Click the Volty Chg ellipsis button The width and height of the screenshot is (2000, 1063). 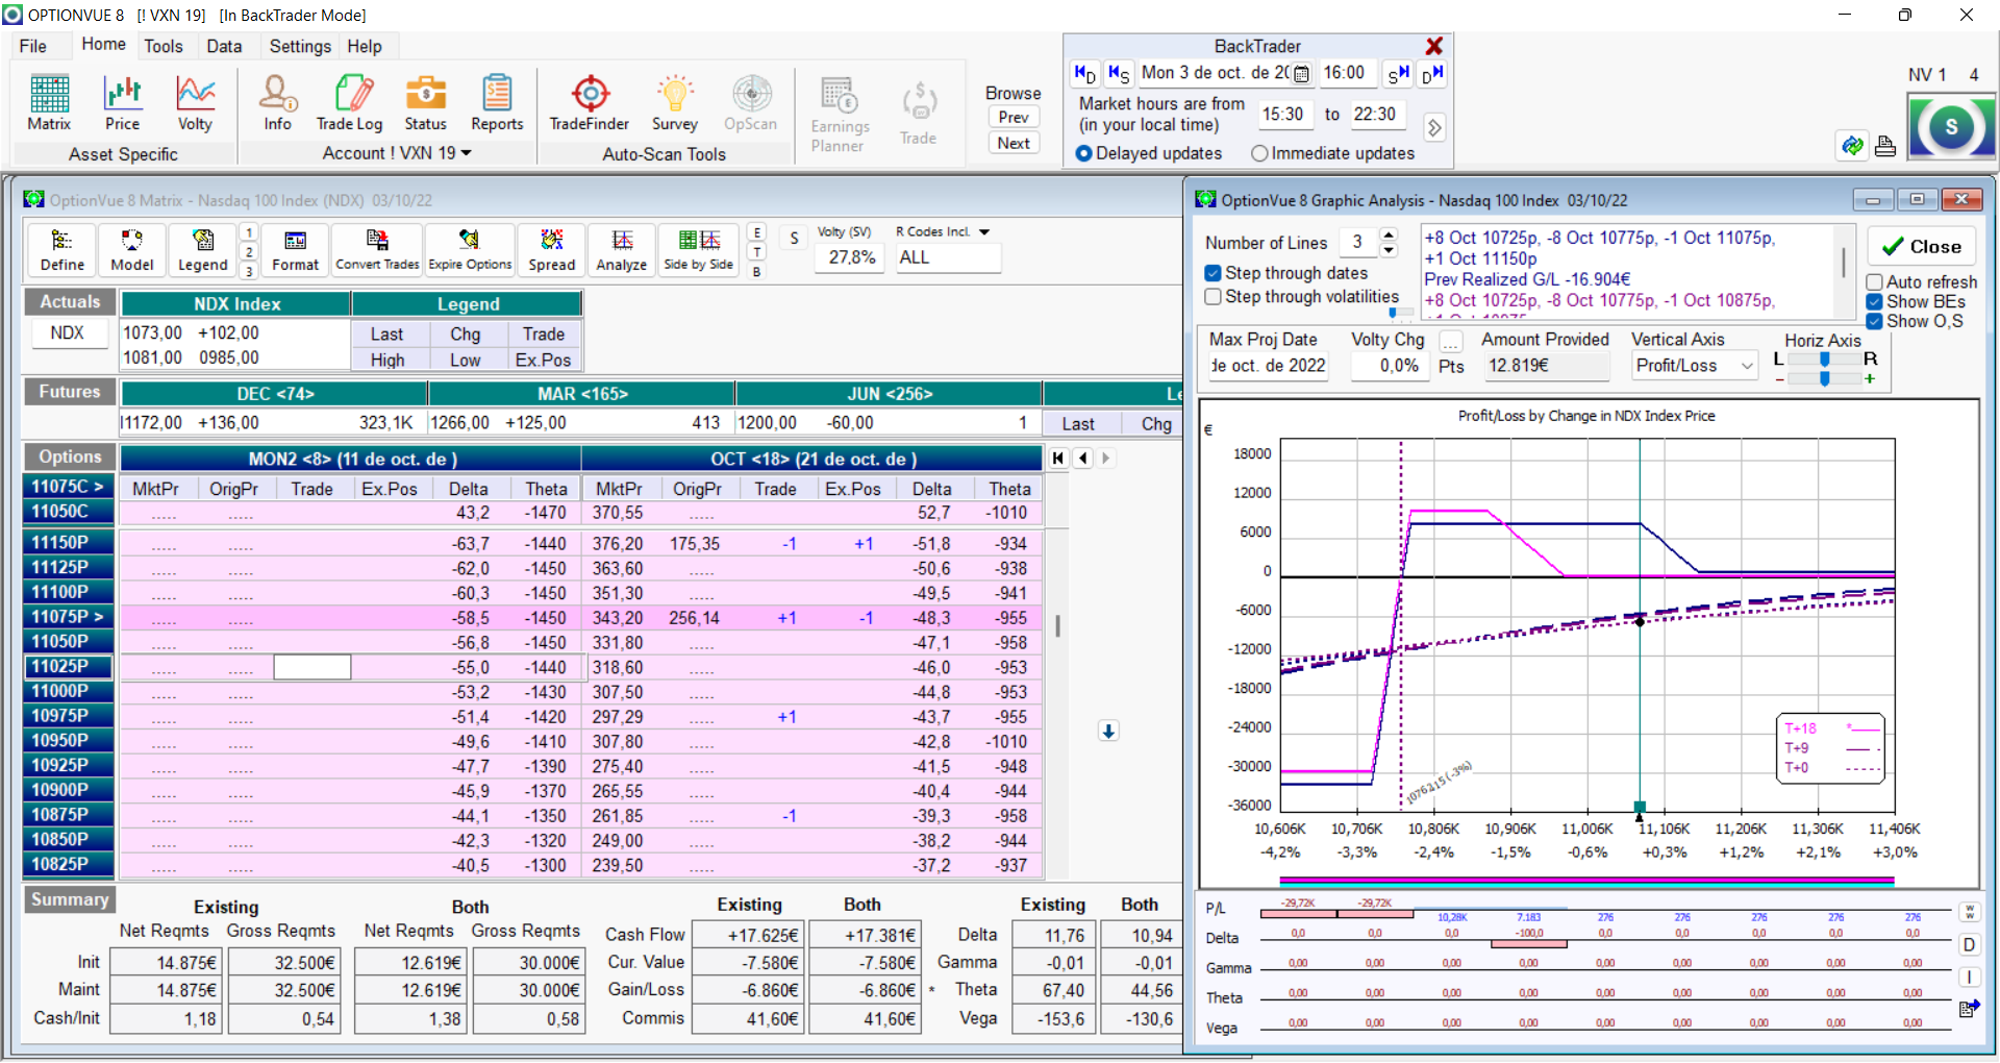(1450, 341)
